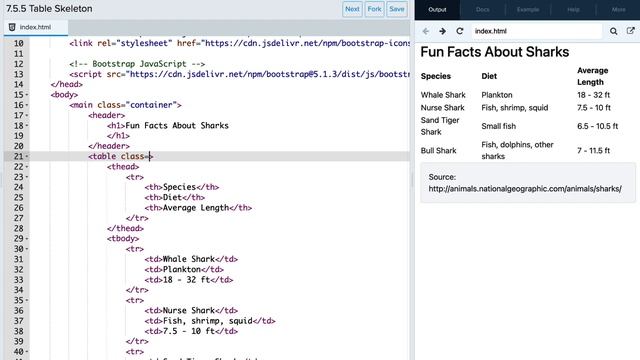This screenshot has height=360, width=640.
Task: Collapse the tr fold on line 30
Action: (x=27, y=249)
